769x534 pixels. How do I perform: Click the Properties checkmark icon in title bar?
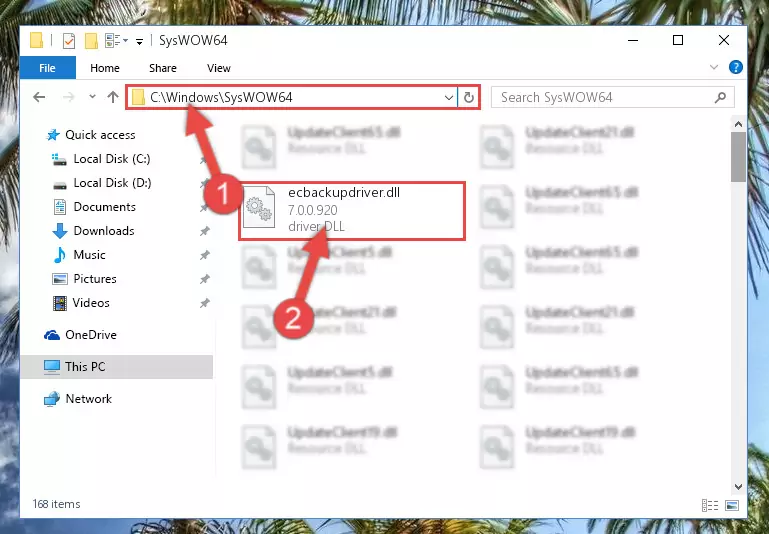click(69, 41)
